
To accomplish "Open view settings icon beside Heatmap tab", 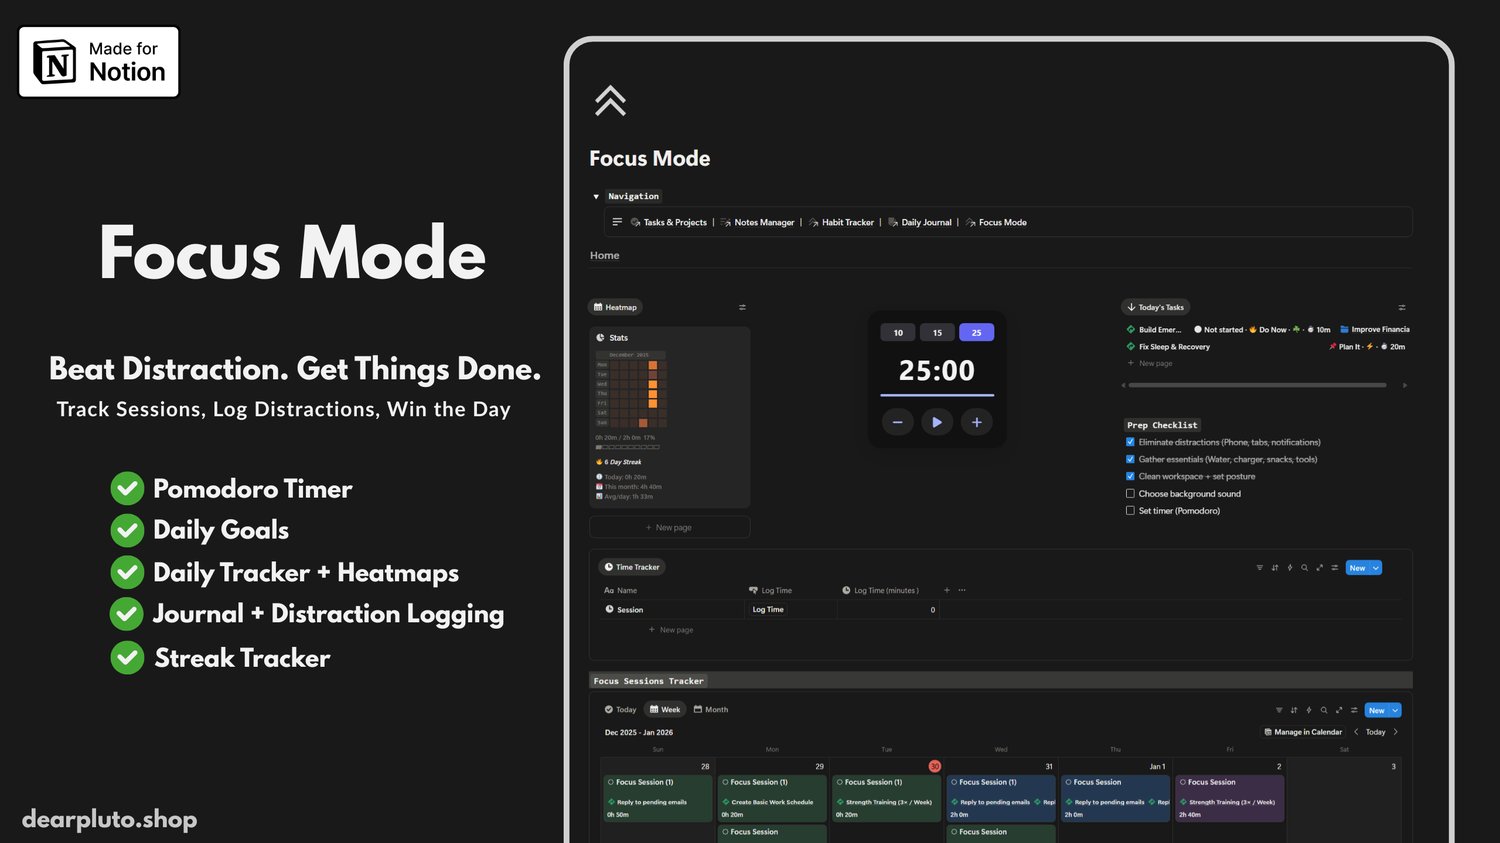I will tap(742, 307).
